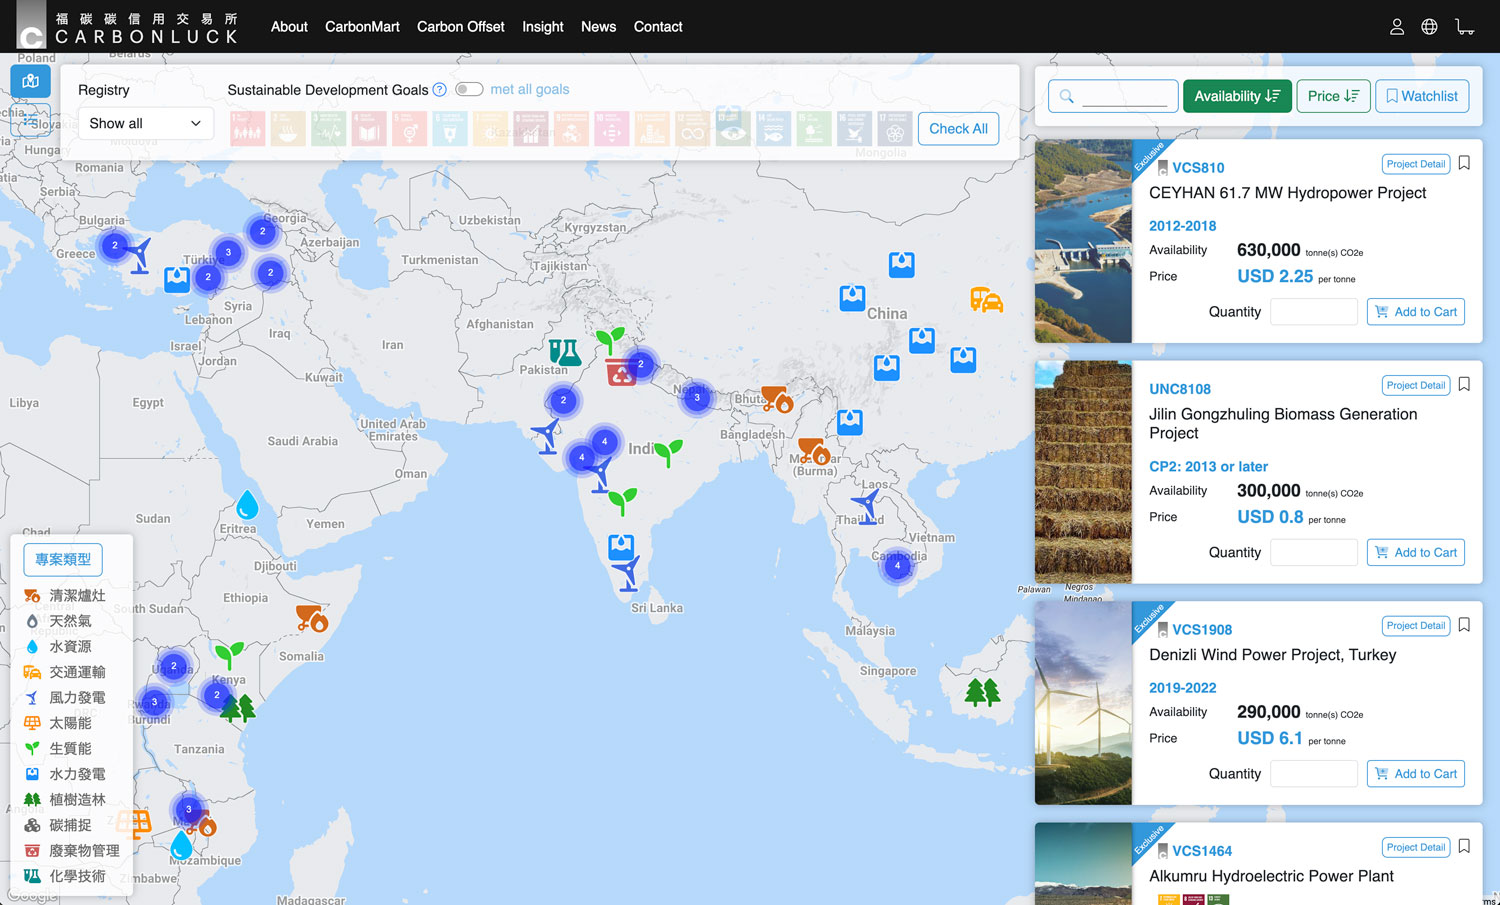Click the cookstove marker near Somalia
The image size is (1500, 905).
312,618
